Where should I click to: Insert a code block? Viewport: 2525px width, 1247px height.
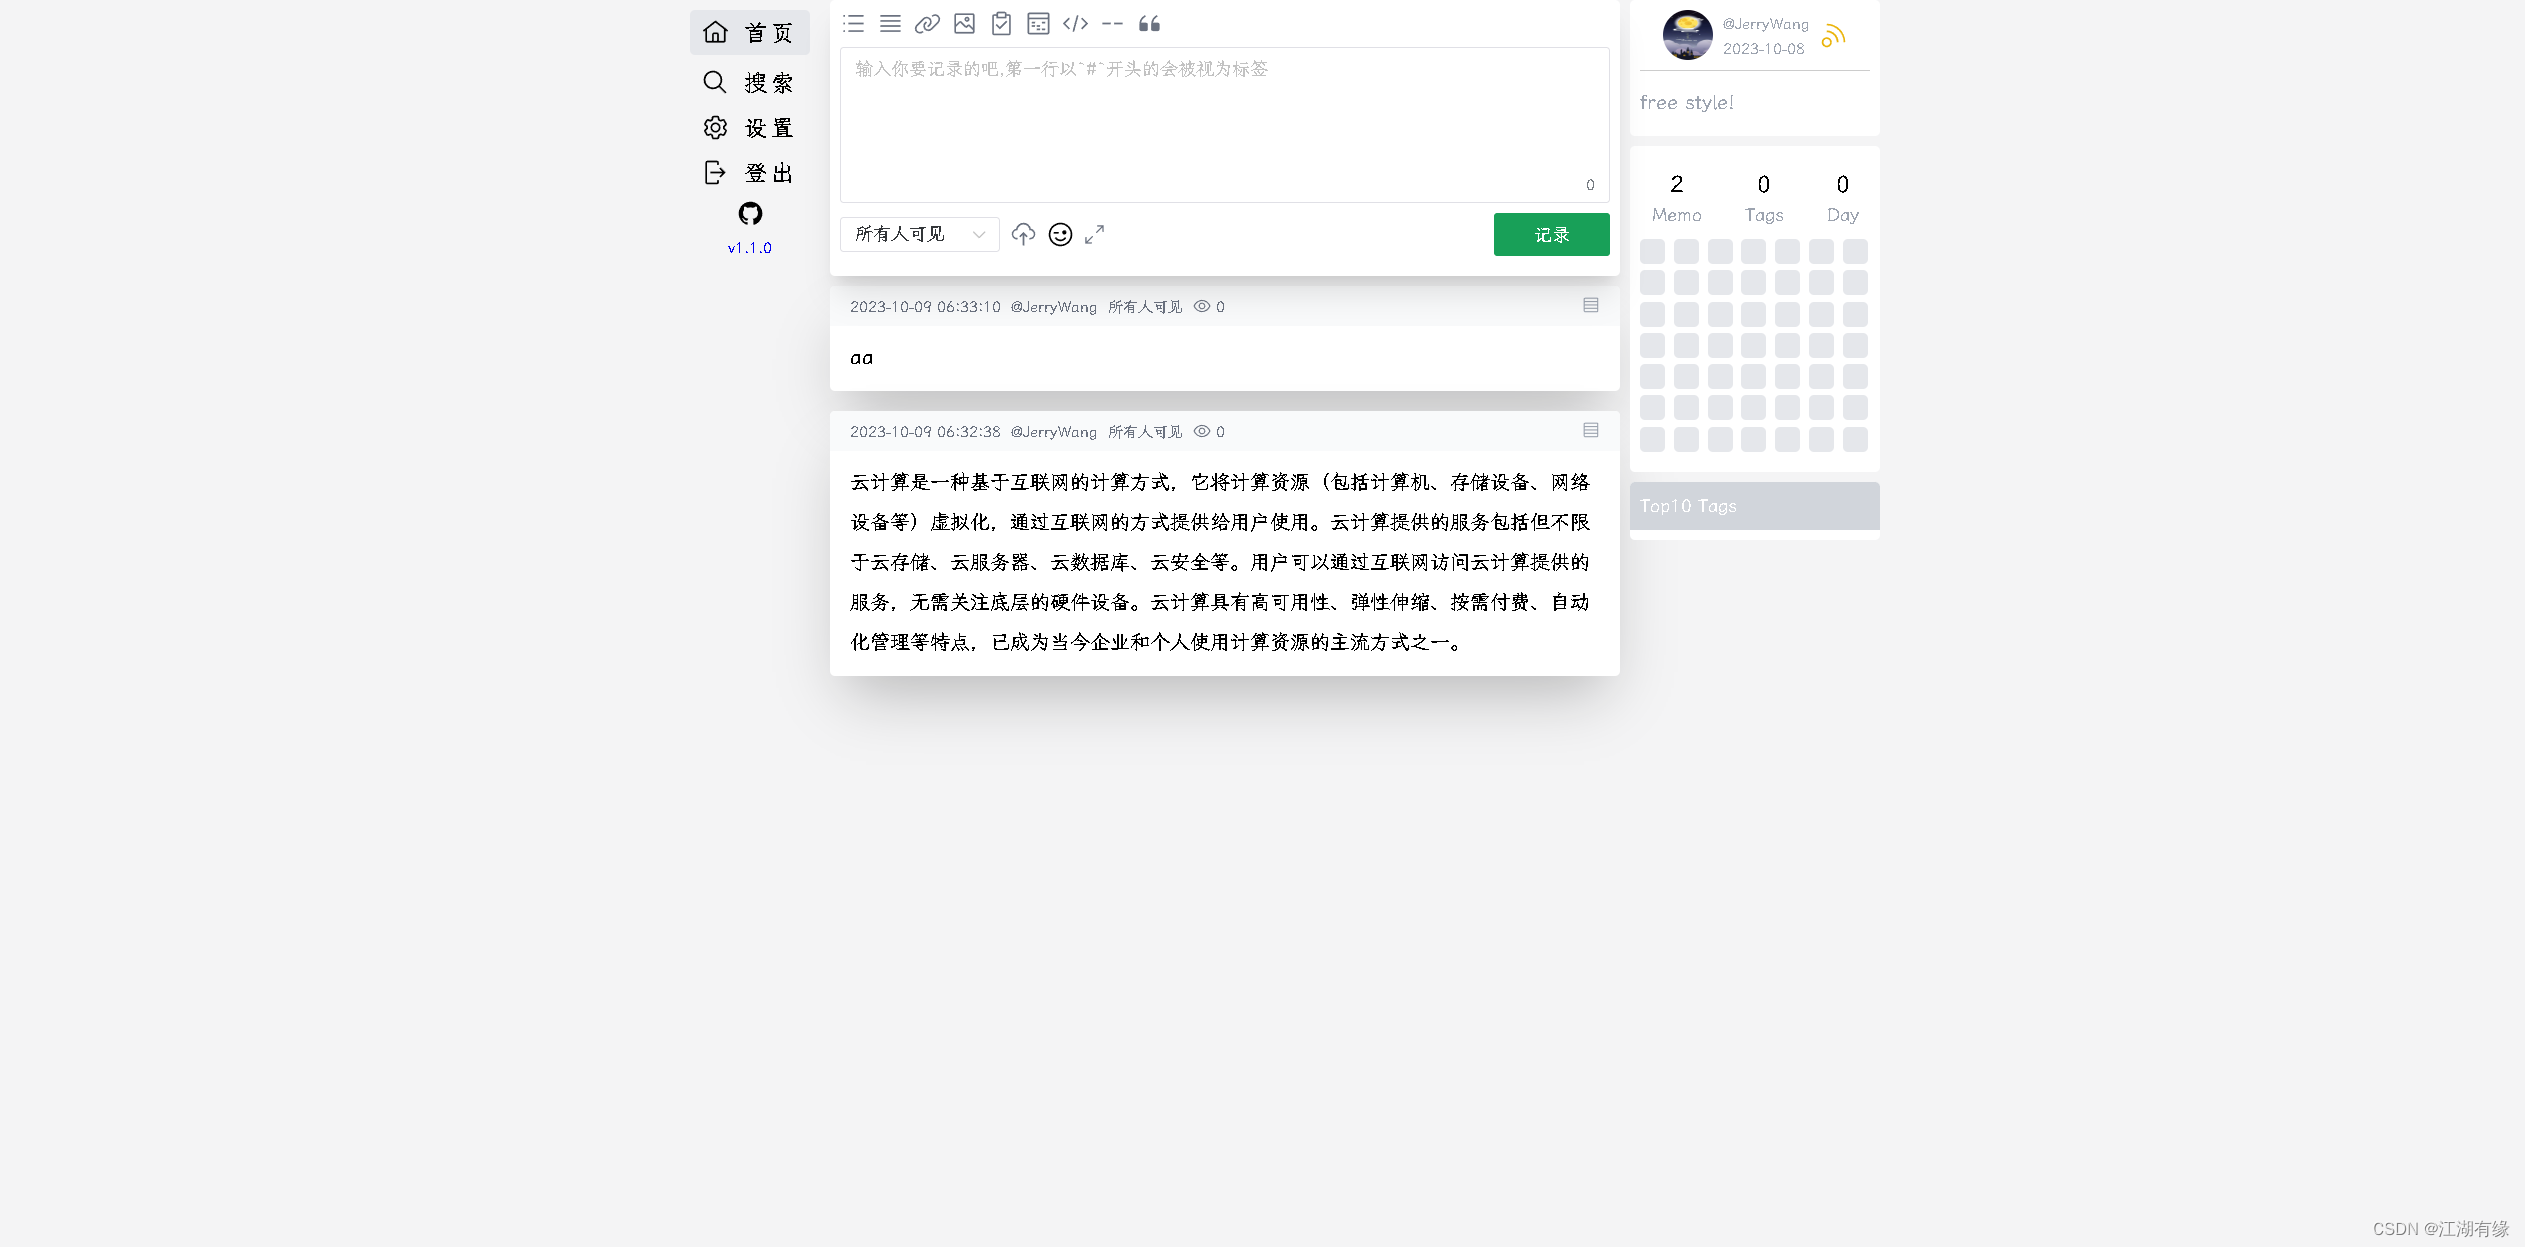(1074, 23)
